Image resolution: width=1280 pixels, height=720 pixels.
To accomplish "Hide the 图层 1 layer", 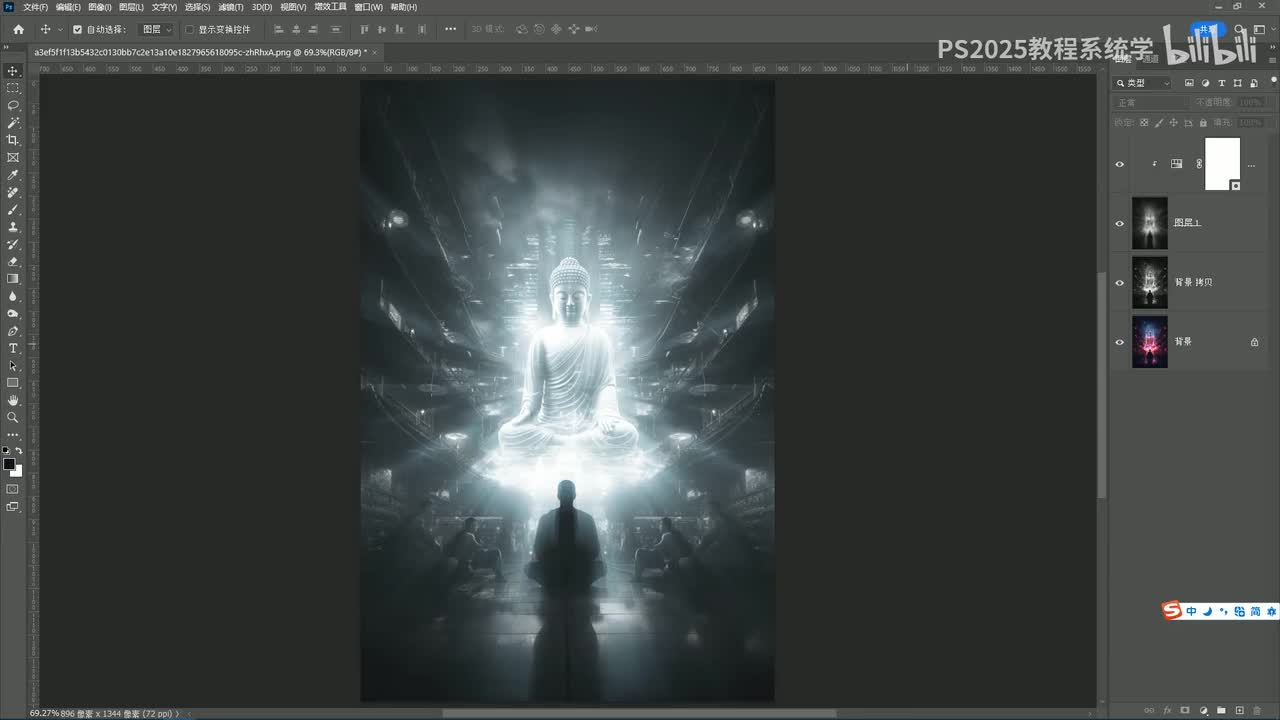I will point(1119,223).
